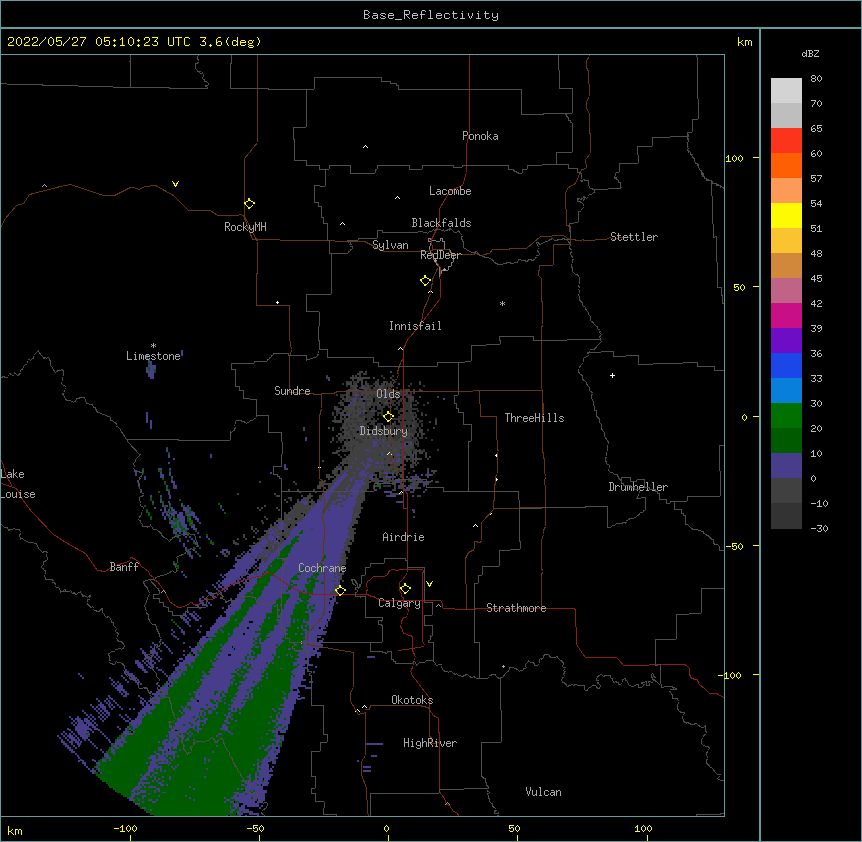Select the Sundre town label
862x842 pixels.
click(x=292, y=391)
